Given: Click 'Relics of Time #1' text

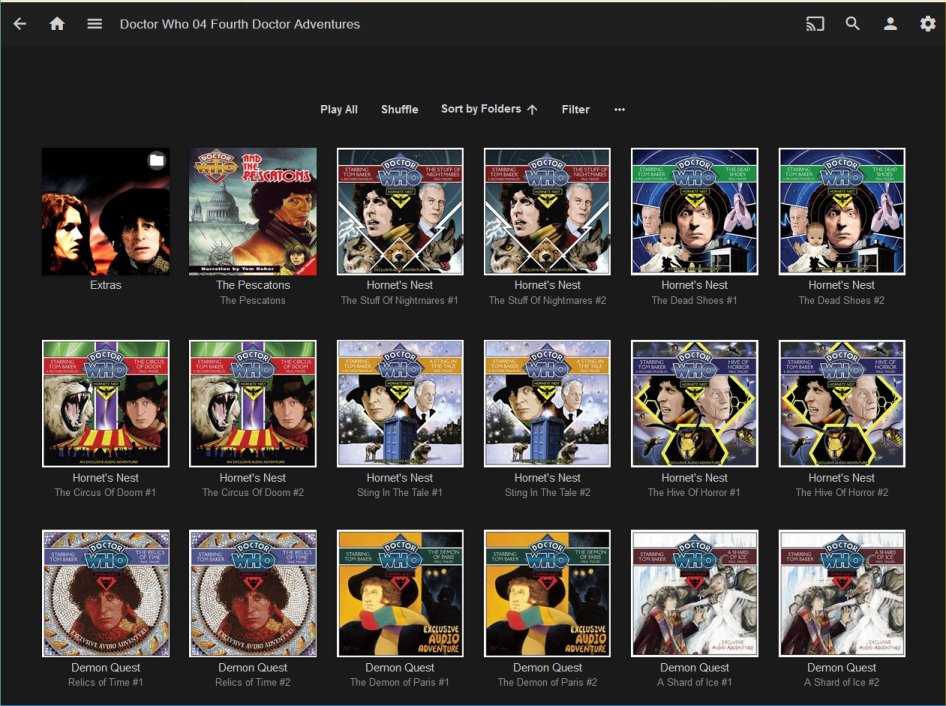Looking at the screenshot, I should [x=106, y=682].
